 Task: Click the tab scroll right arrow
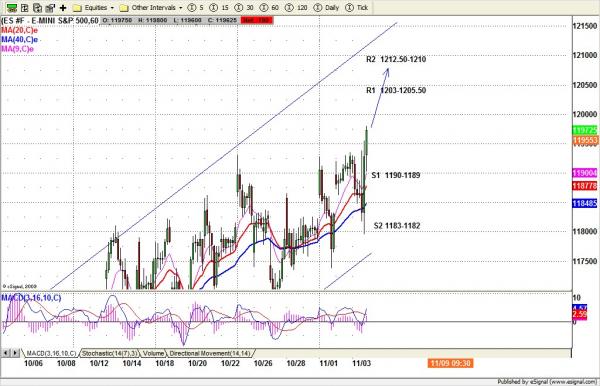pos(15,353)
